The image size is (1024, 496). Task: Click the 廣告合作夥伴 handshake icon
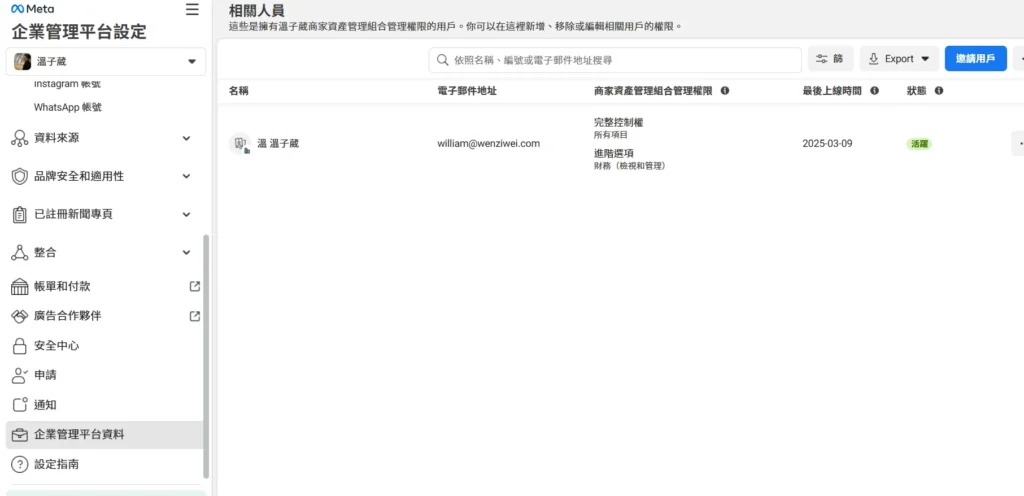tap(20, 316)
